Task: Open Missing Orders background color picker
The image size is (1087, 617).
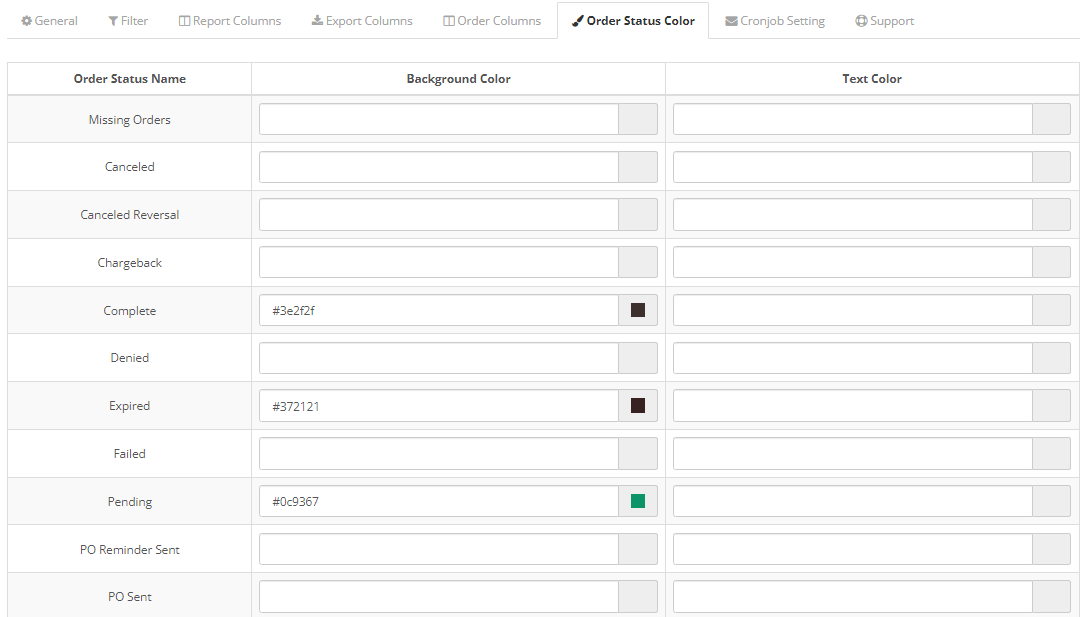Action: [638, 119]
